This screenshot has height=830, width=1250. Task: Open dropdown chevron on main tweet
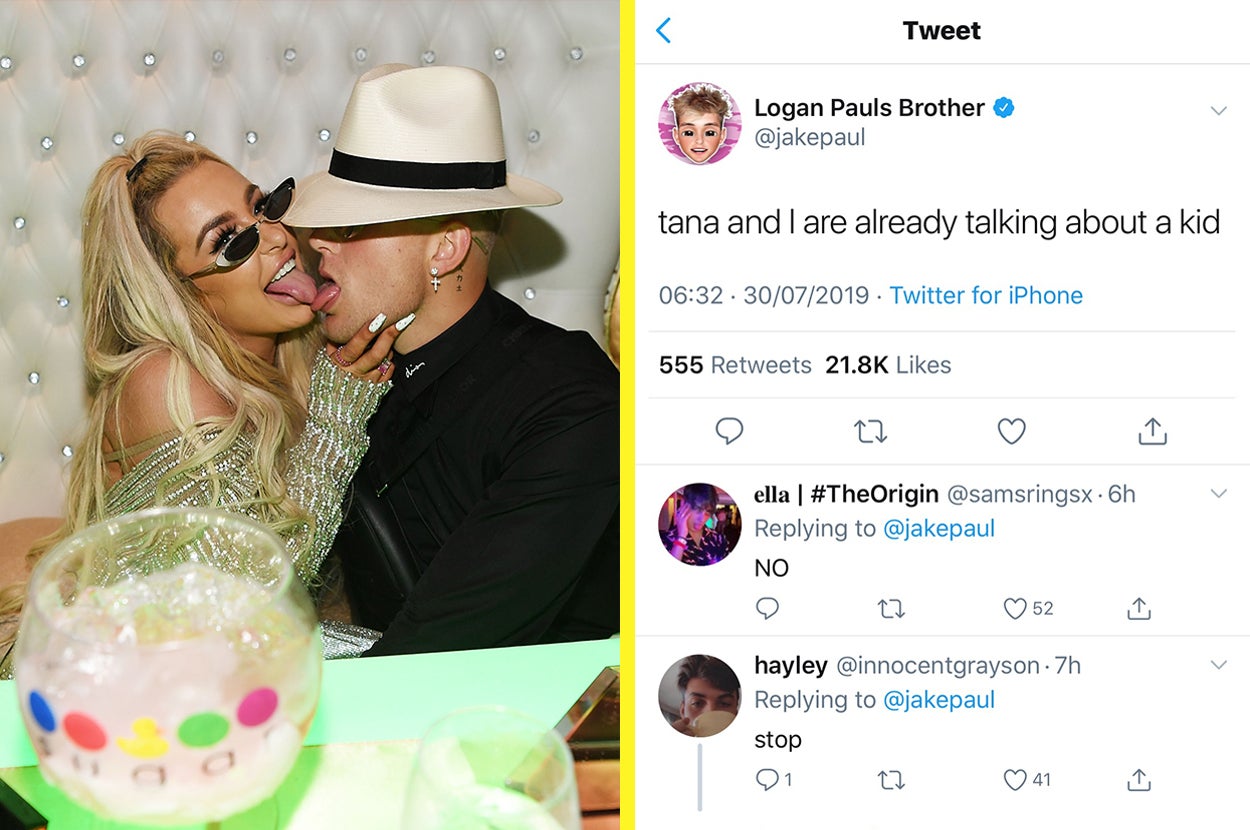tap(1218, 110)
